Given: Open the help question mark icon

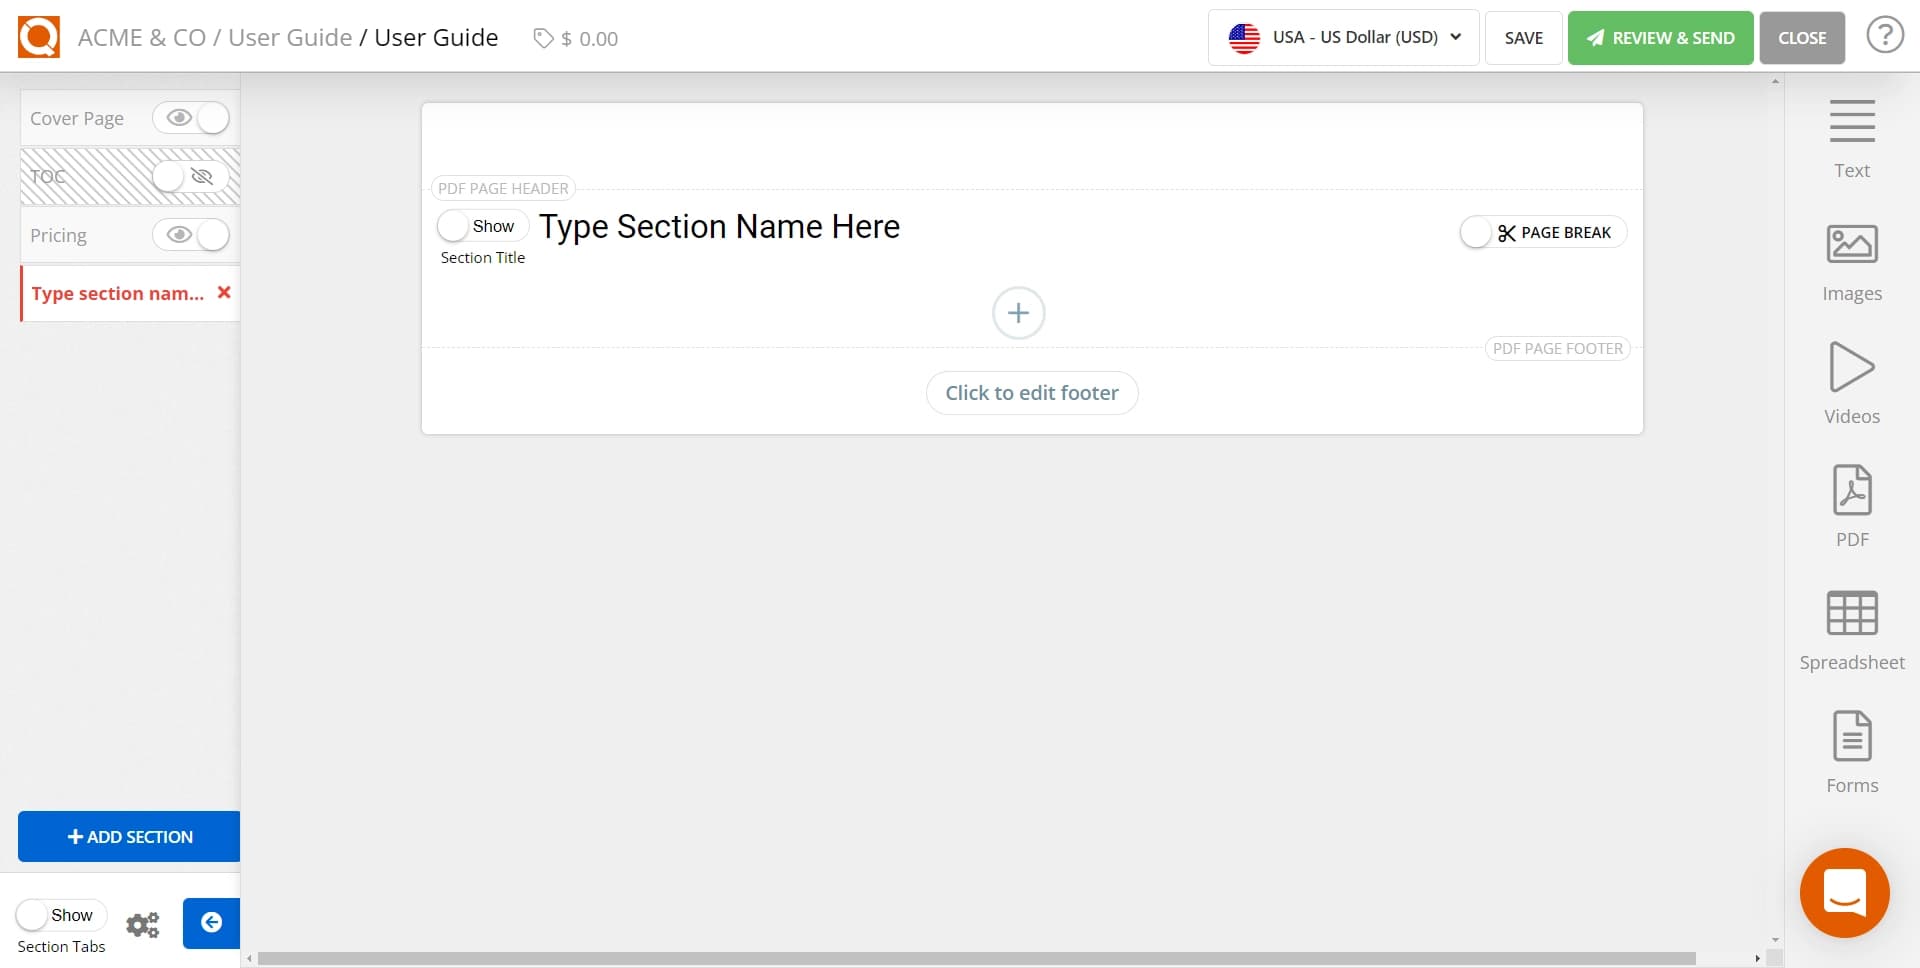Looking at the screenshot, I should [1885, 34].
